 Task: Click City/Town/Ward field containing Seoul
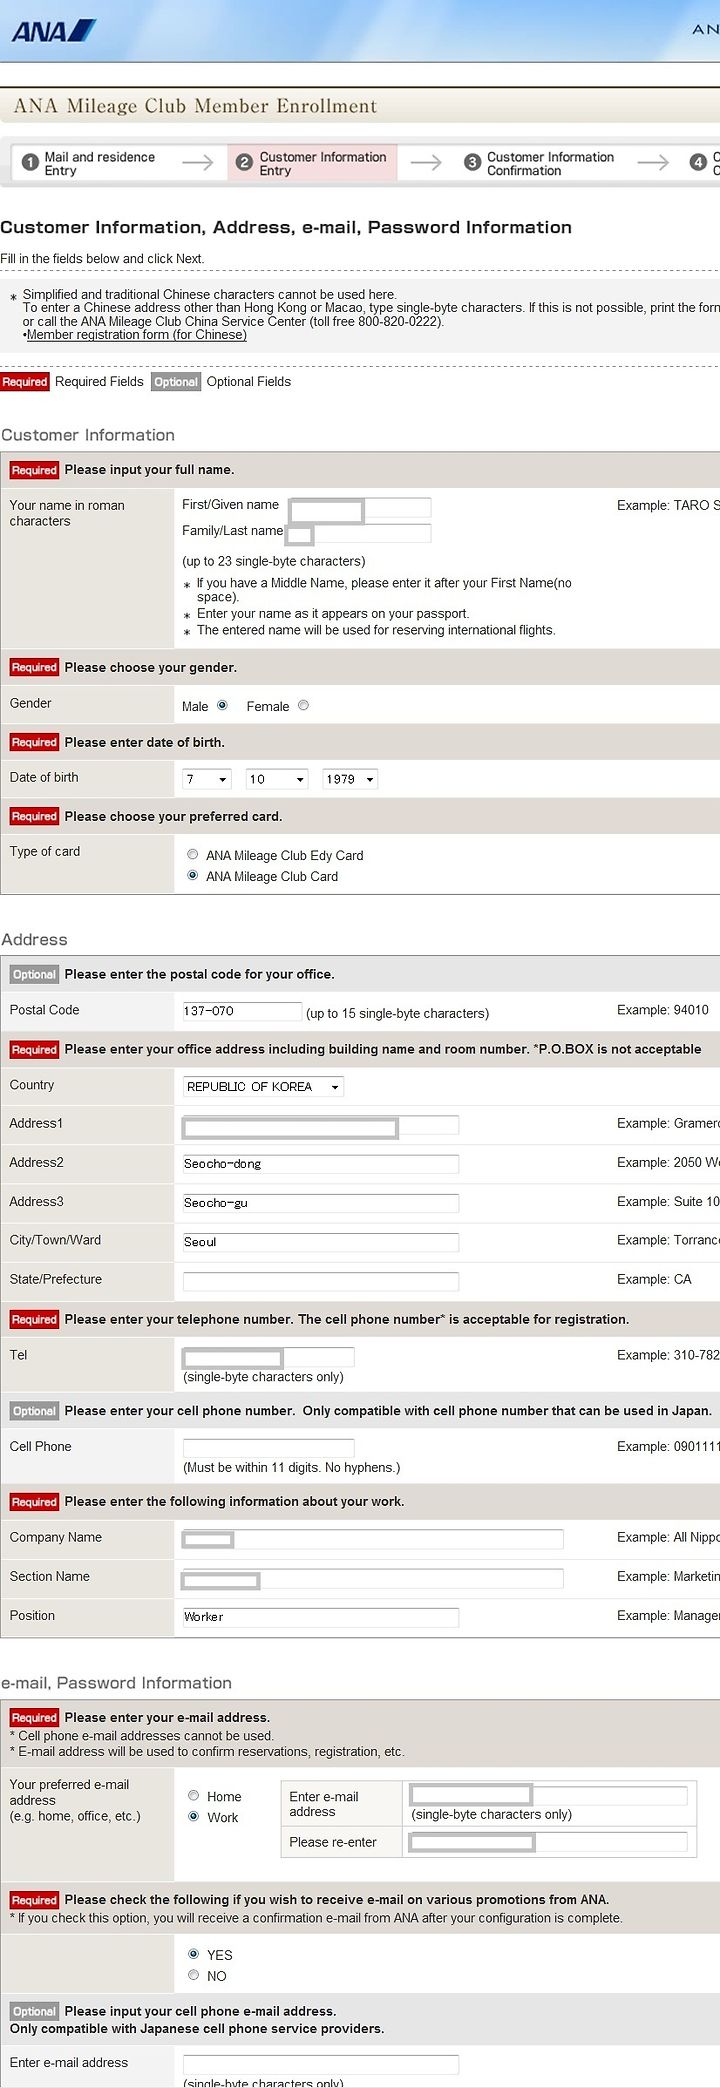pos(321,1242)
